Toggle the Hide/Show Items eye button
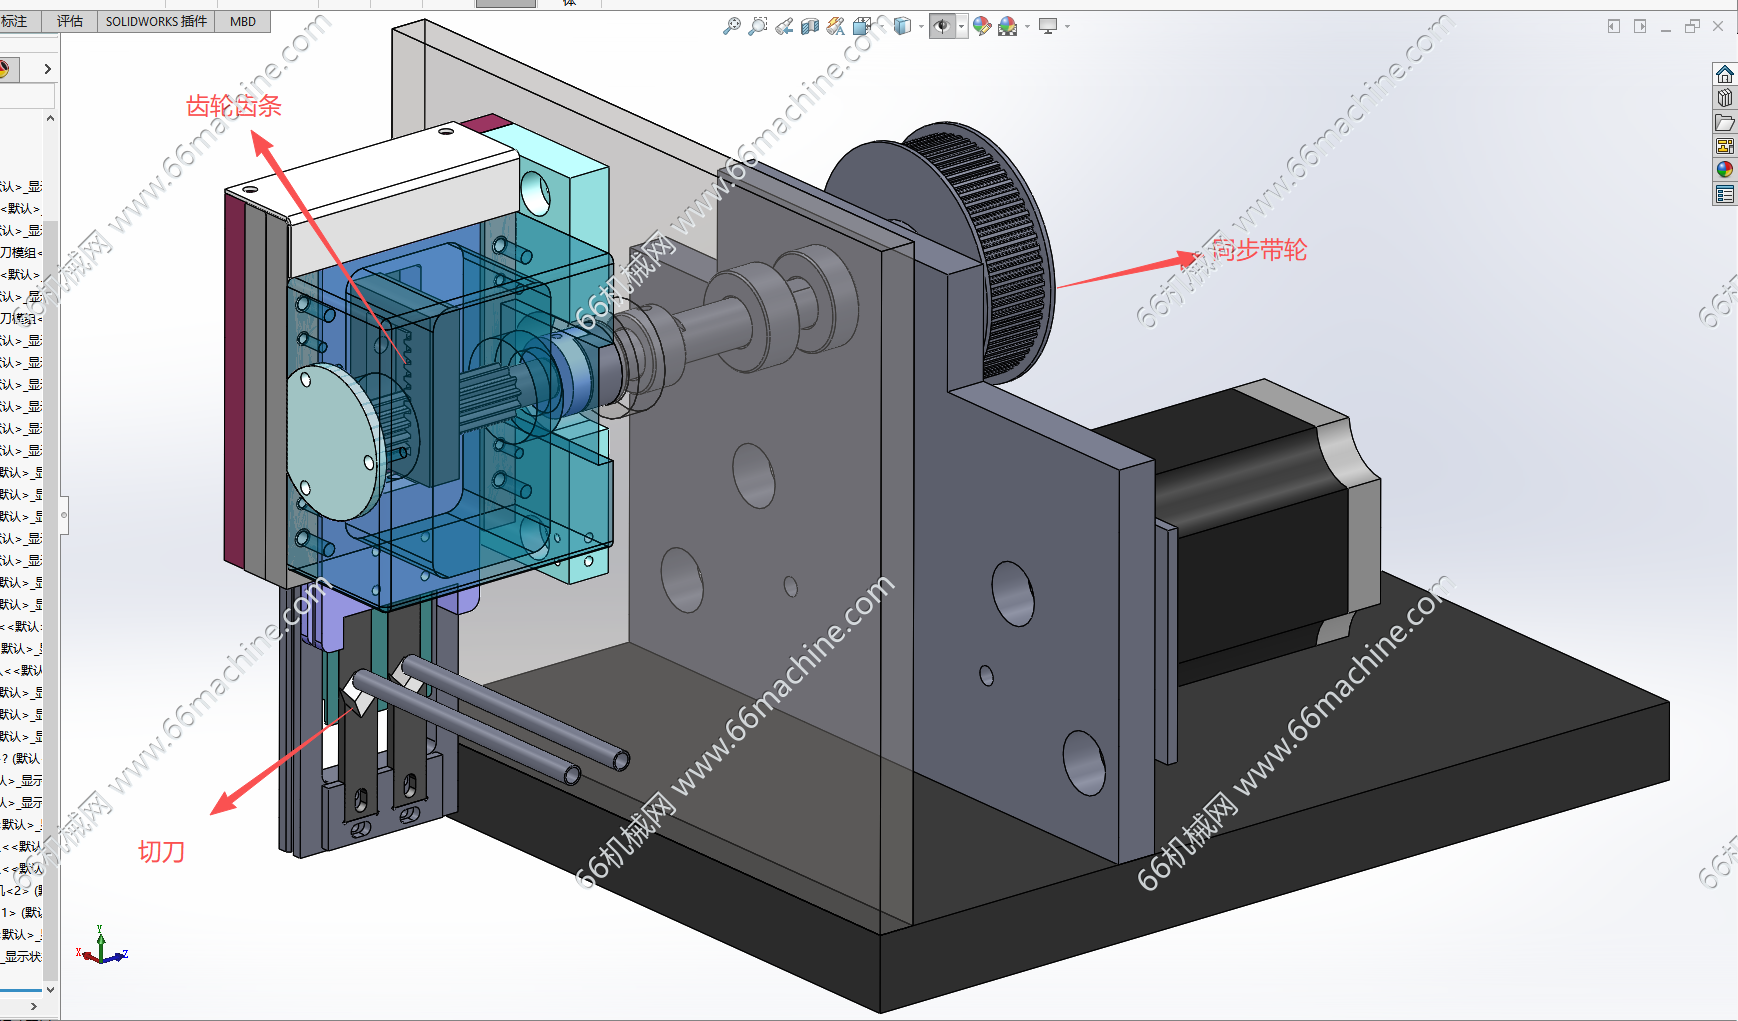 click(x=942, y=26)
